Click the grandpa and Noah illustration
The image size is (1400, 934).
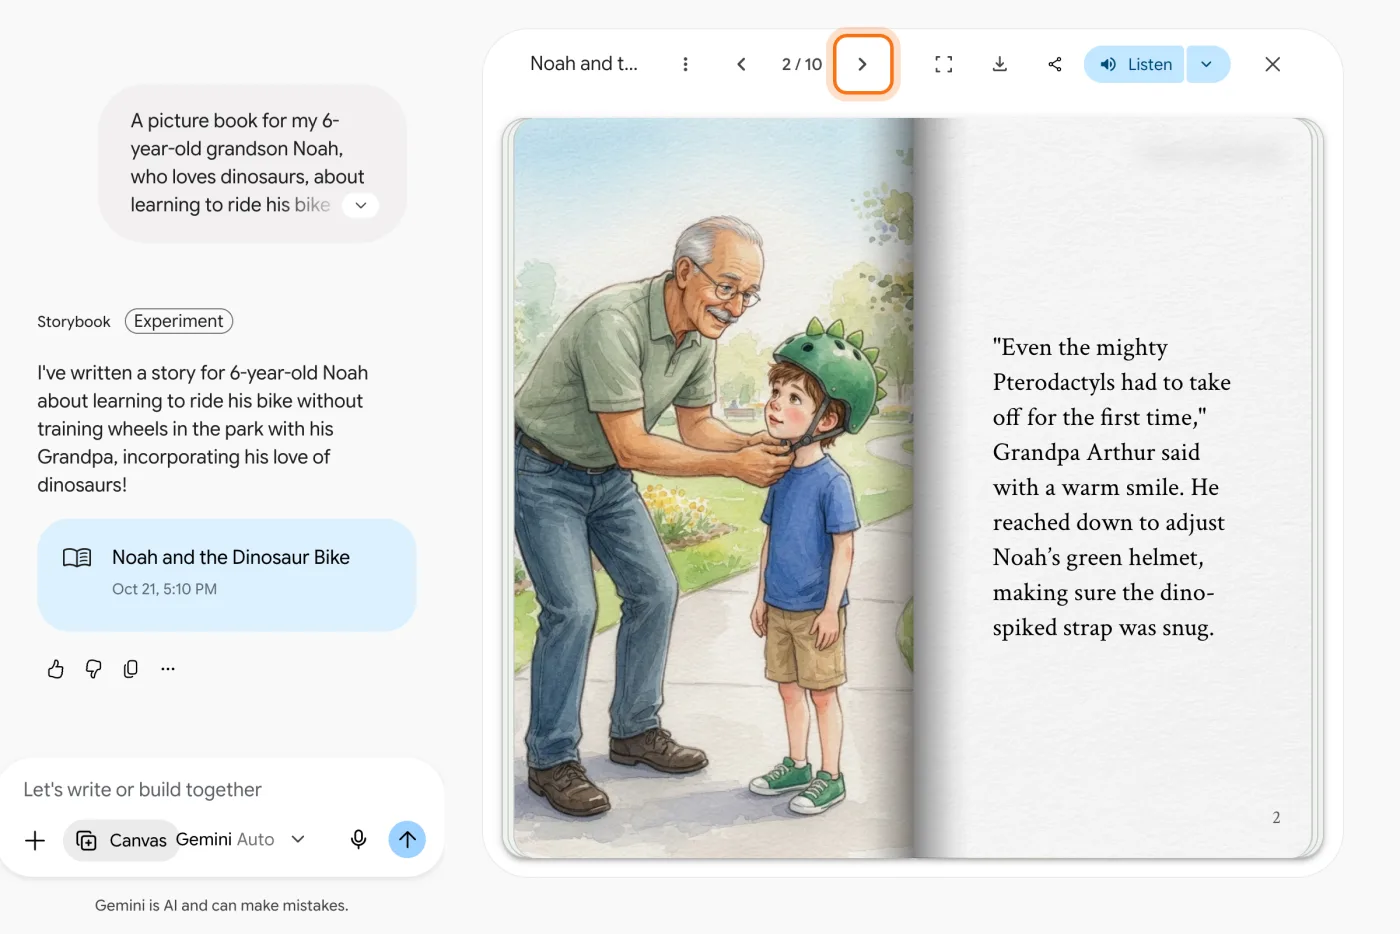point(714,488)
